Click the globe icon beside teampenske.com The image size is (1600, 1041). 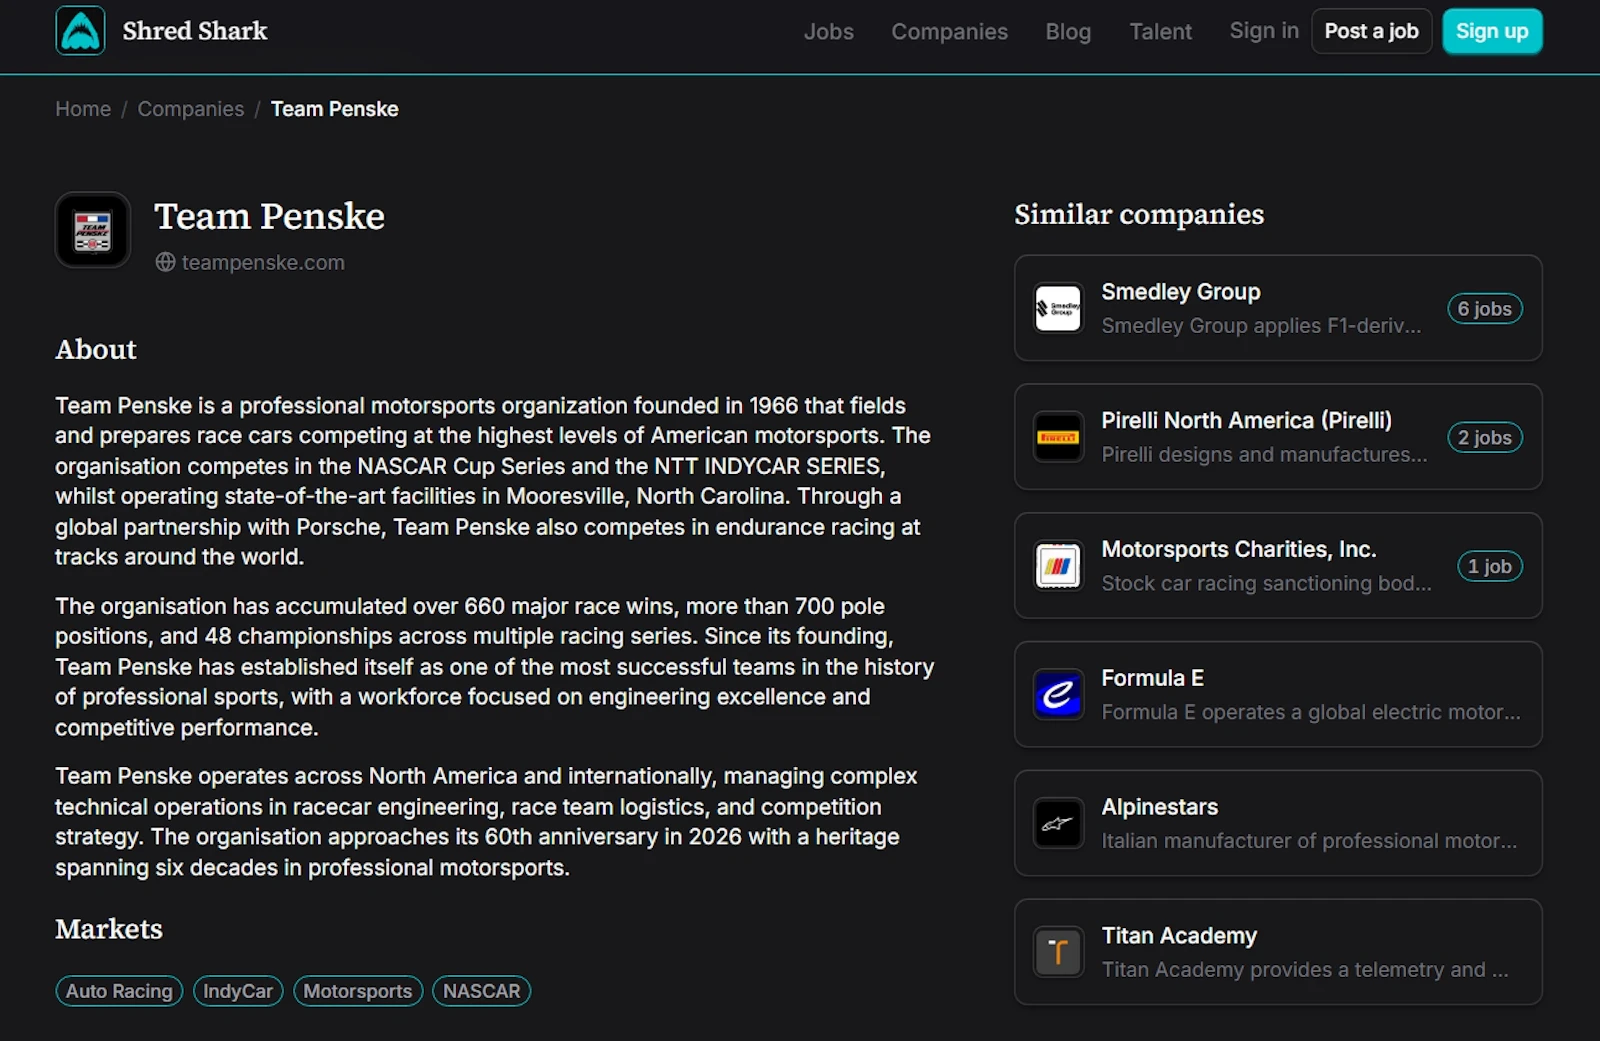165,262
